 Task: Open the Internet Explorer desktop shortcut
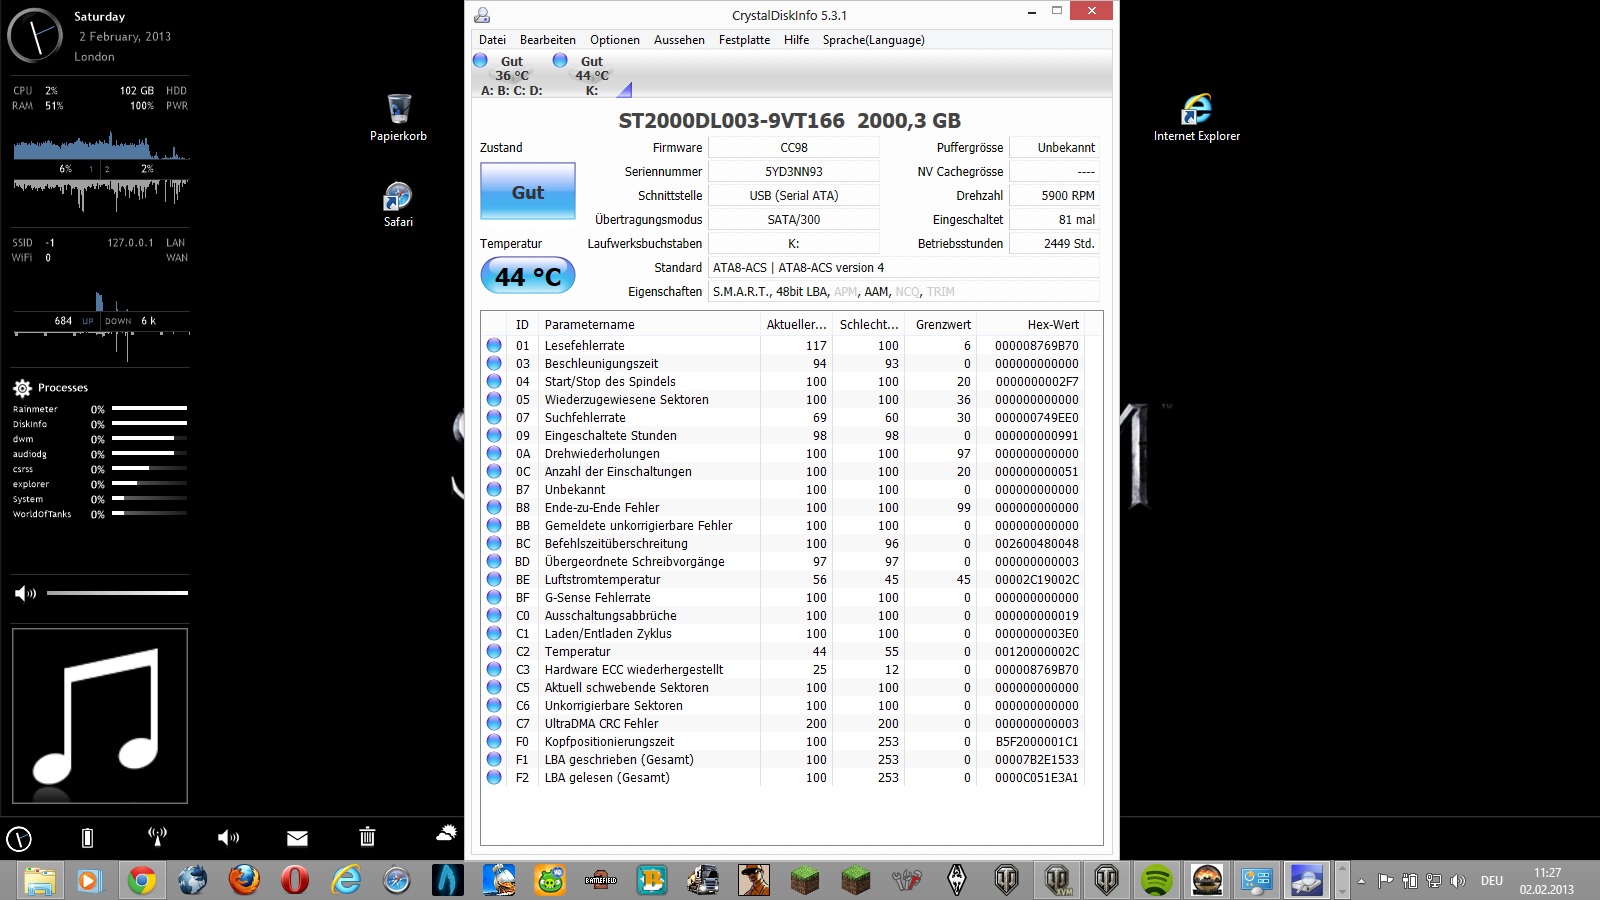click(1197, 117)
